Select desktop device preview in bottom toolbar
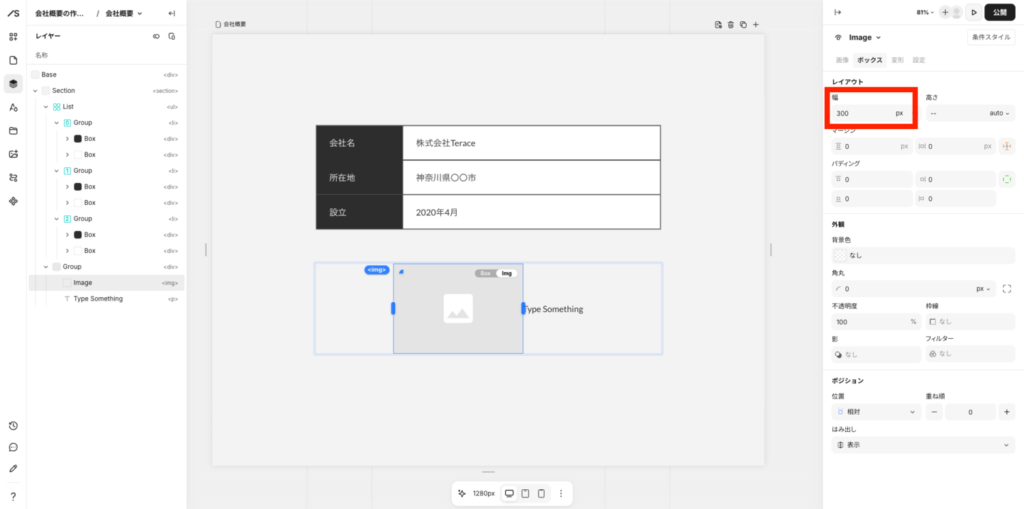This screenshot has width=1024, height=509. [509, 493]
